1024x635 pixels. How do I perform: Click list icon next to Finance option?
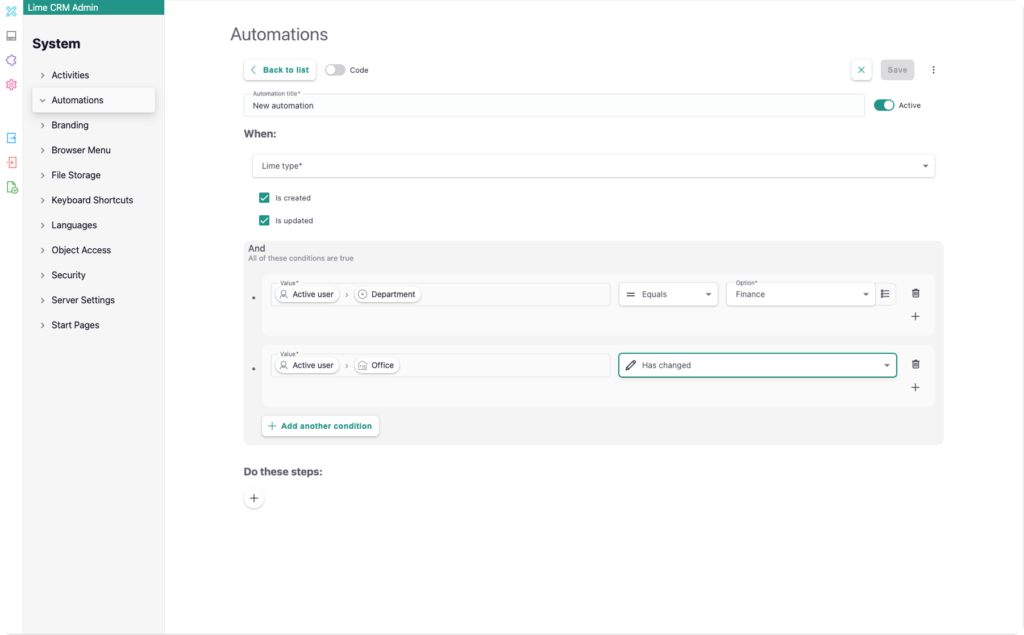886,294
